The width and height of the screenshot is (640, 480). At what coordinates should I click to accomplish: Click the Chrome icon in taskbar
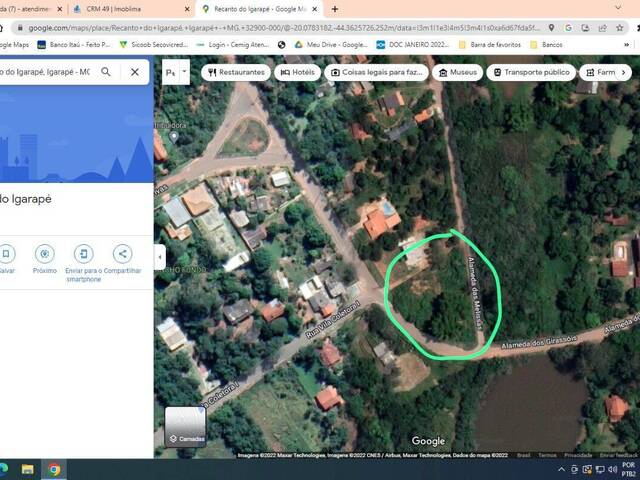pos(54,469)
